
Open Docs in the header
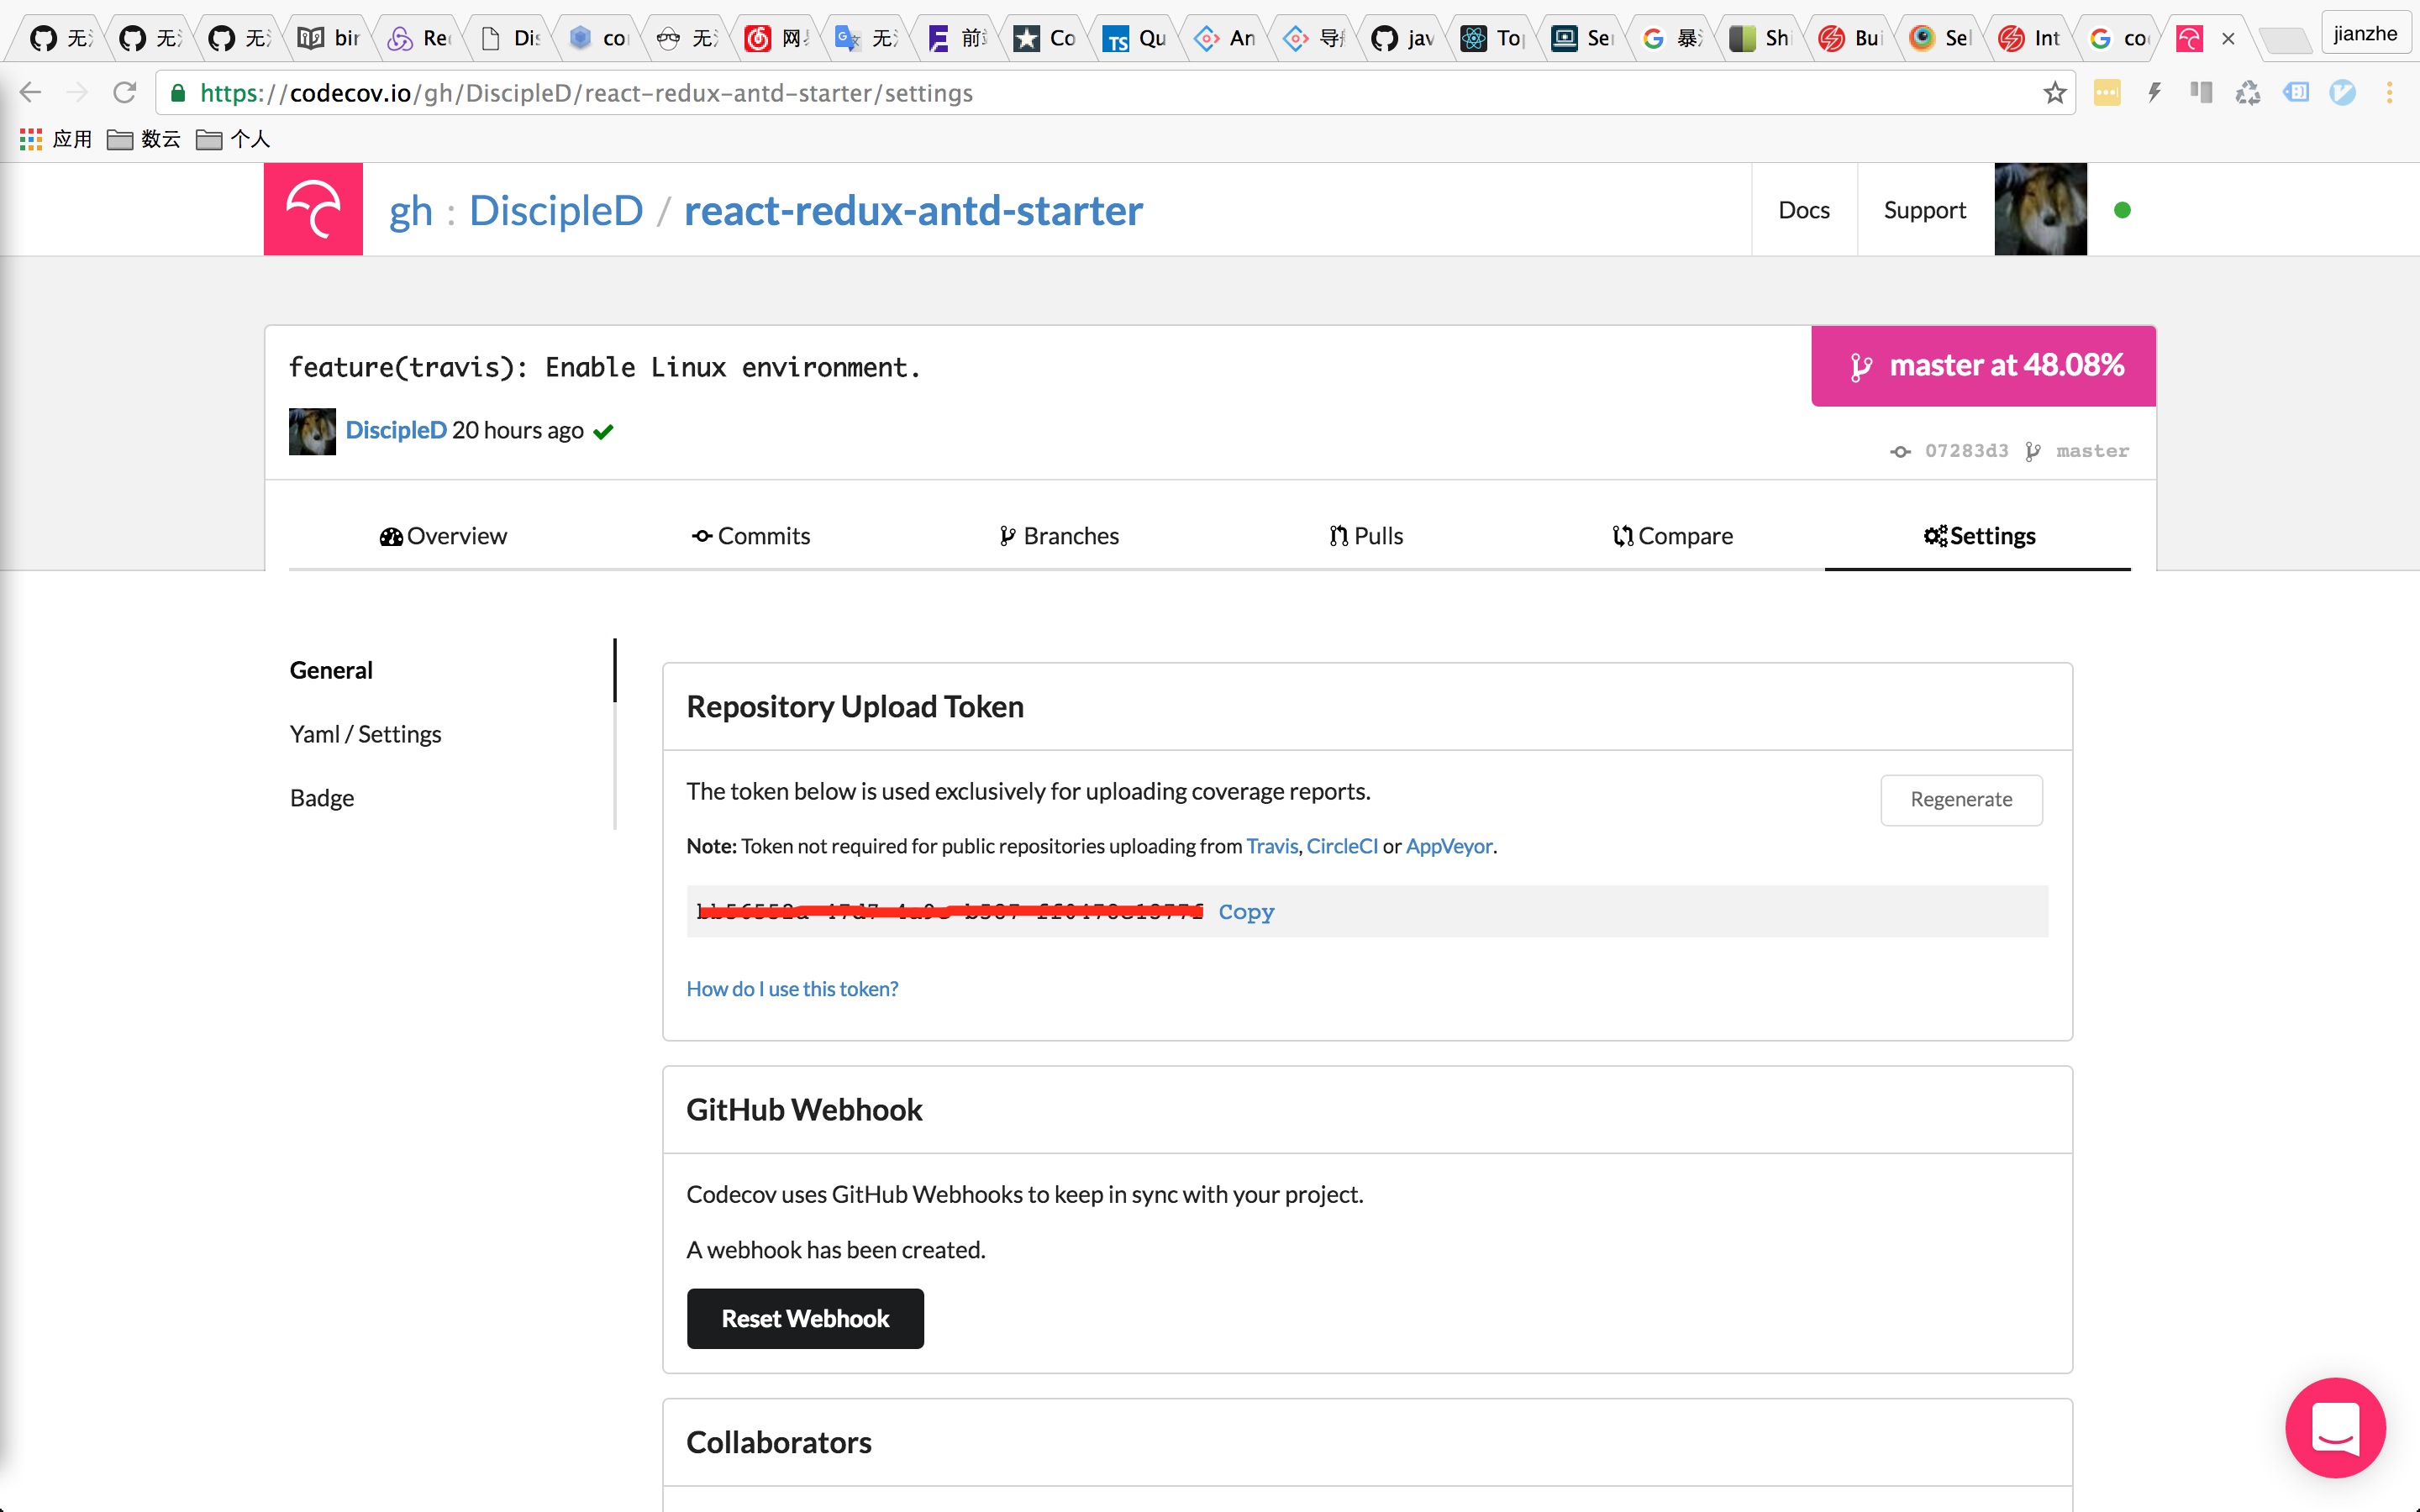pos(1804,210)
